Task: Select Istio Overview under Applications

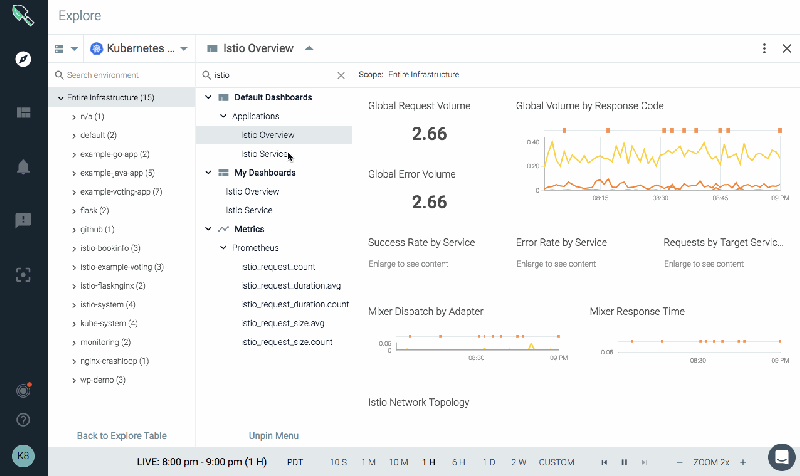Action: coord(268,135)
